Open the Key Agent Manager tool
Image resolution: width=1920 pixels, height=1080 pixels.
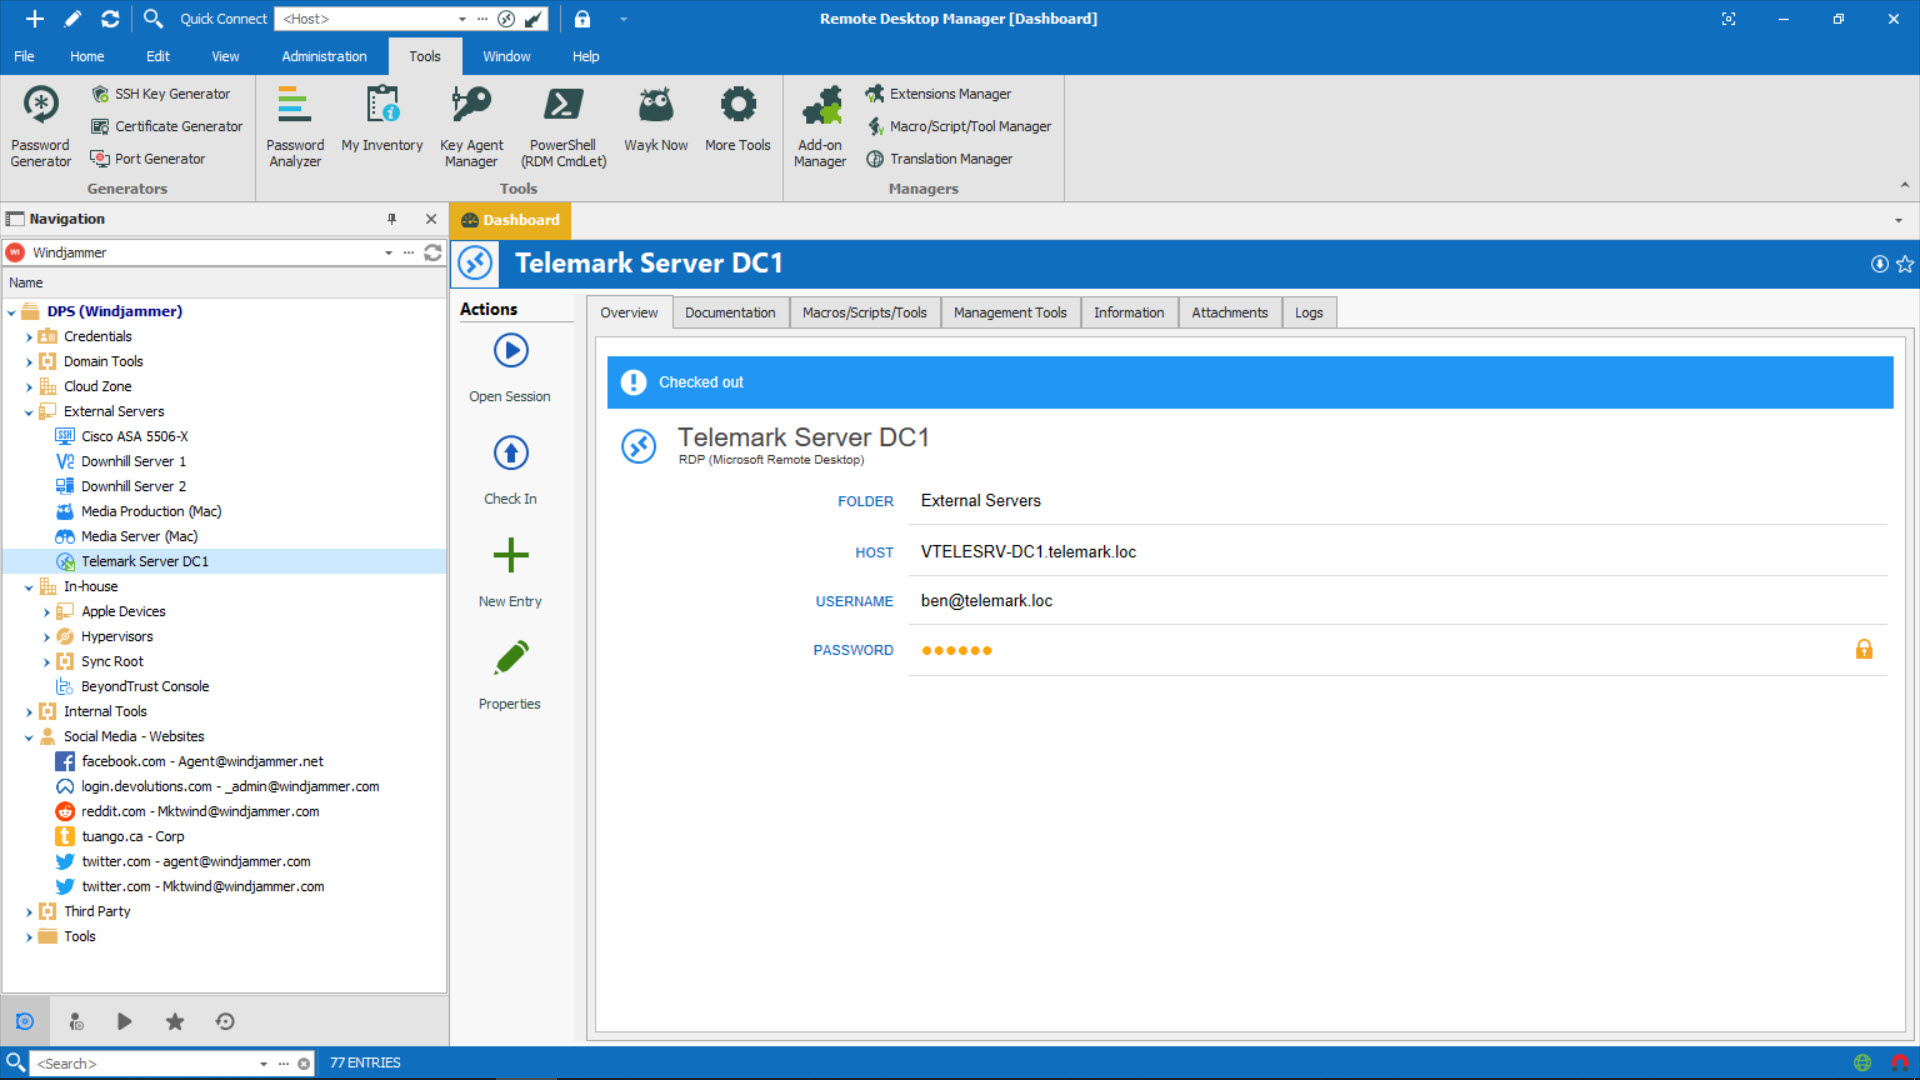pos(472,124)
